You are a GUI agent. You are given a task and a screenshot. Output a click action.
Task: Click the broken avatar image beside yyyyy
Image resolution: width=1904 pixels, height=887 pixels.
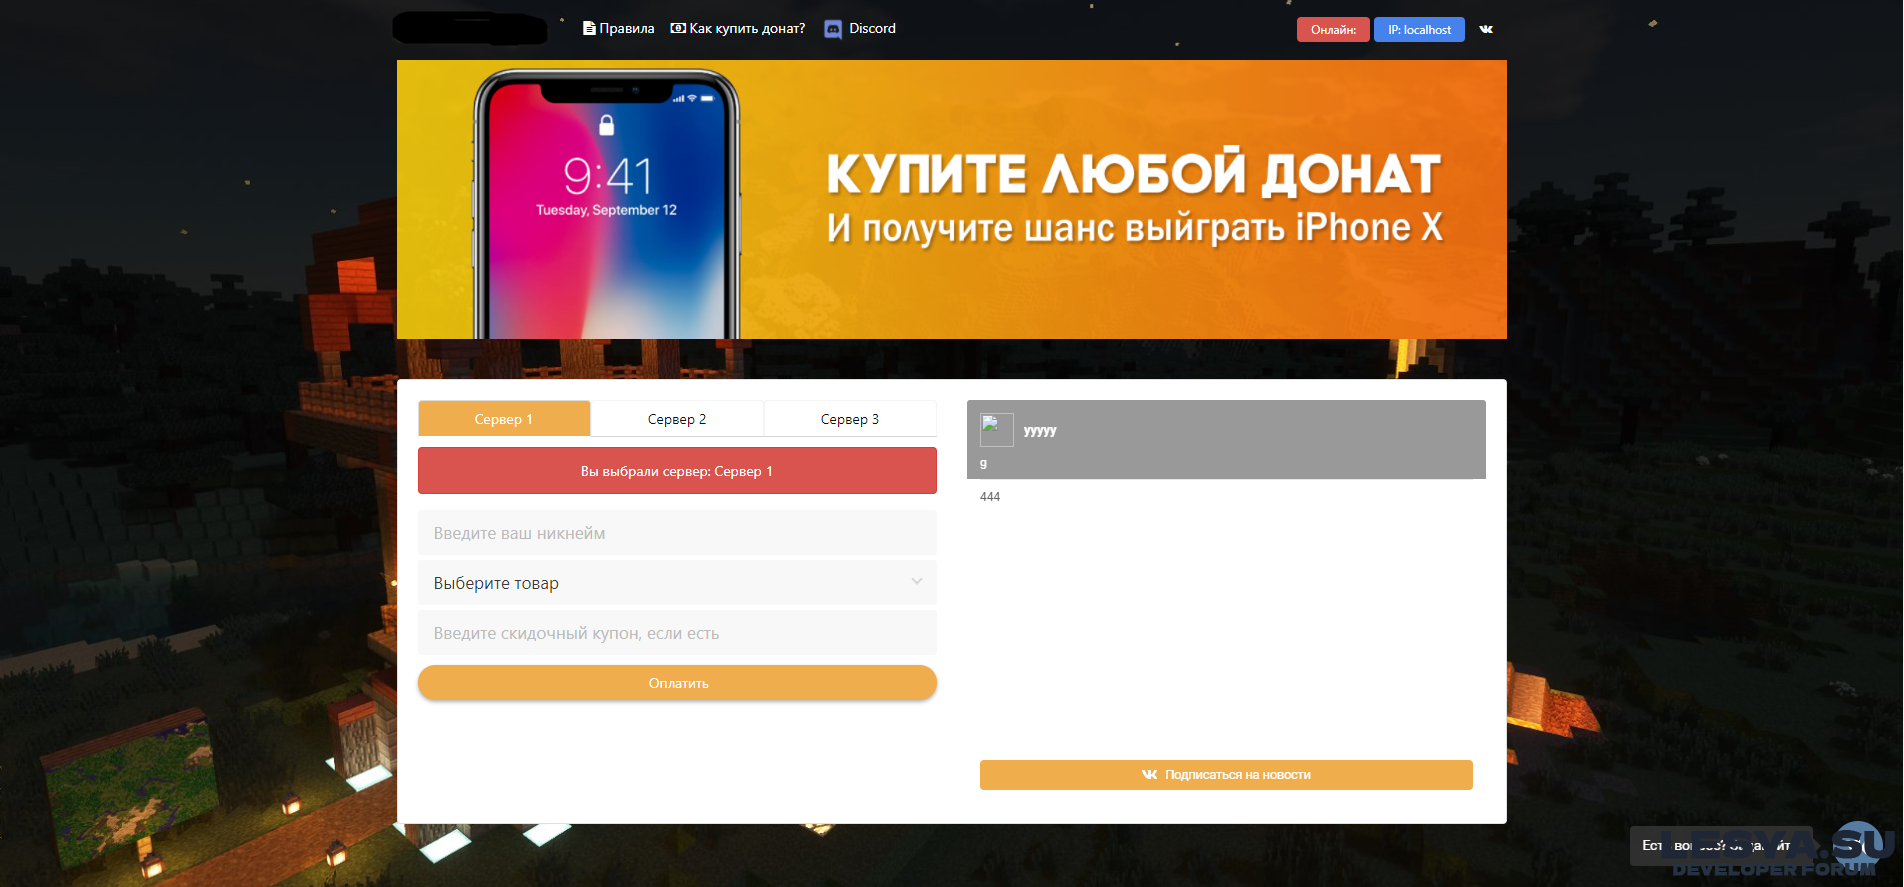point(996,430)
